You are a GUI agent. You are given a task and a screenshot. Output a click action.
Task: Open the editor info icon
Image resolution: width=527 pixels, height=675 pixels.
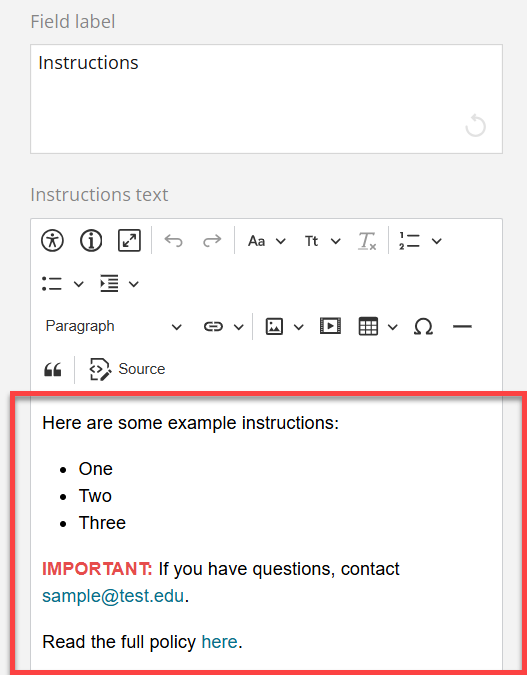91,240
